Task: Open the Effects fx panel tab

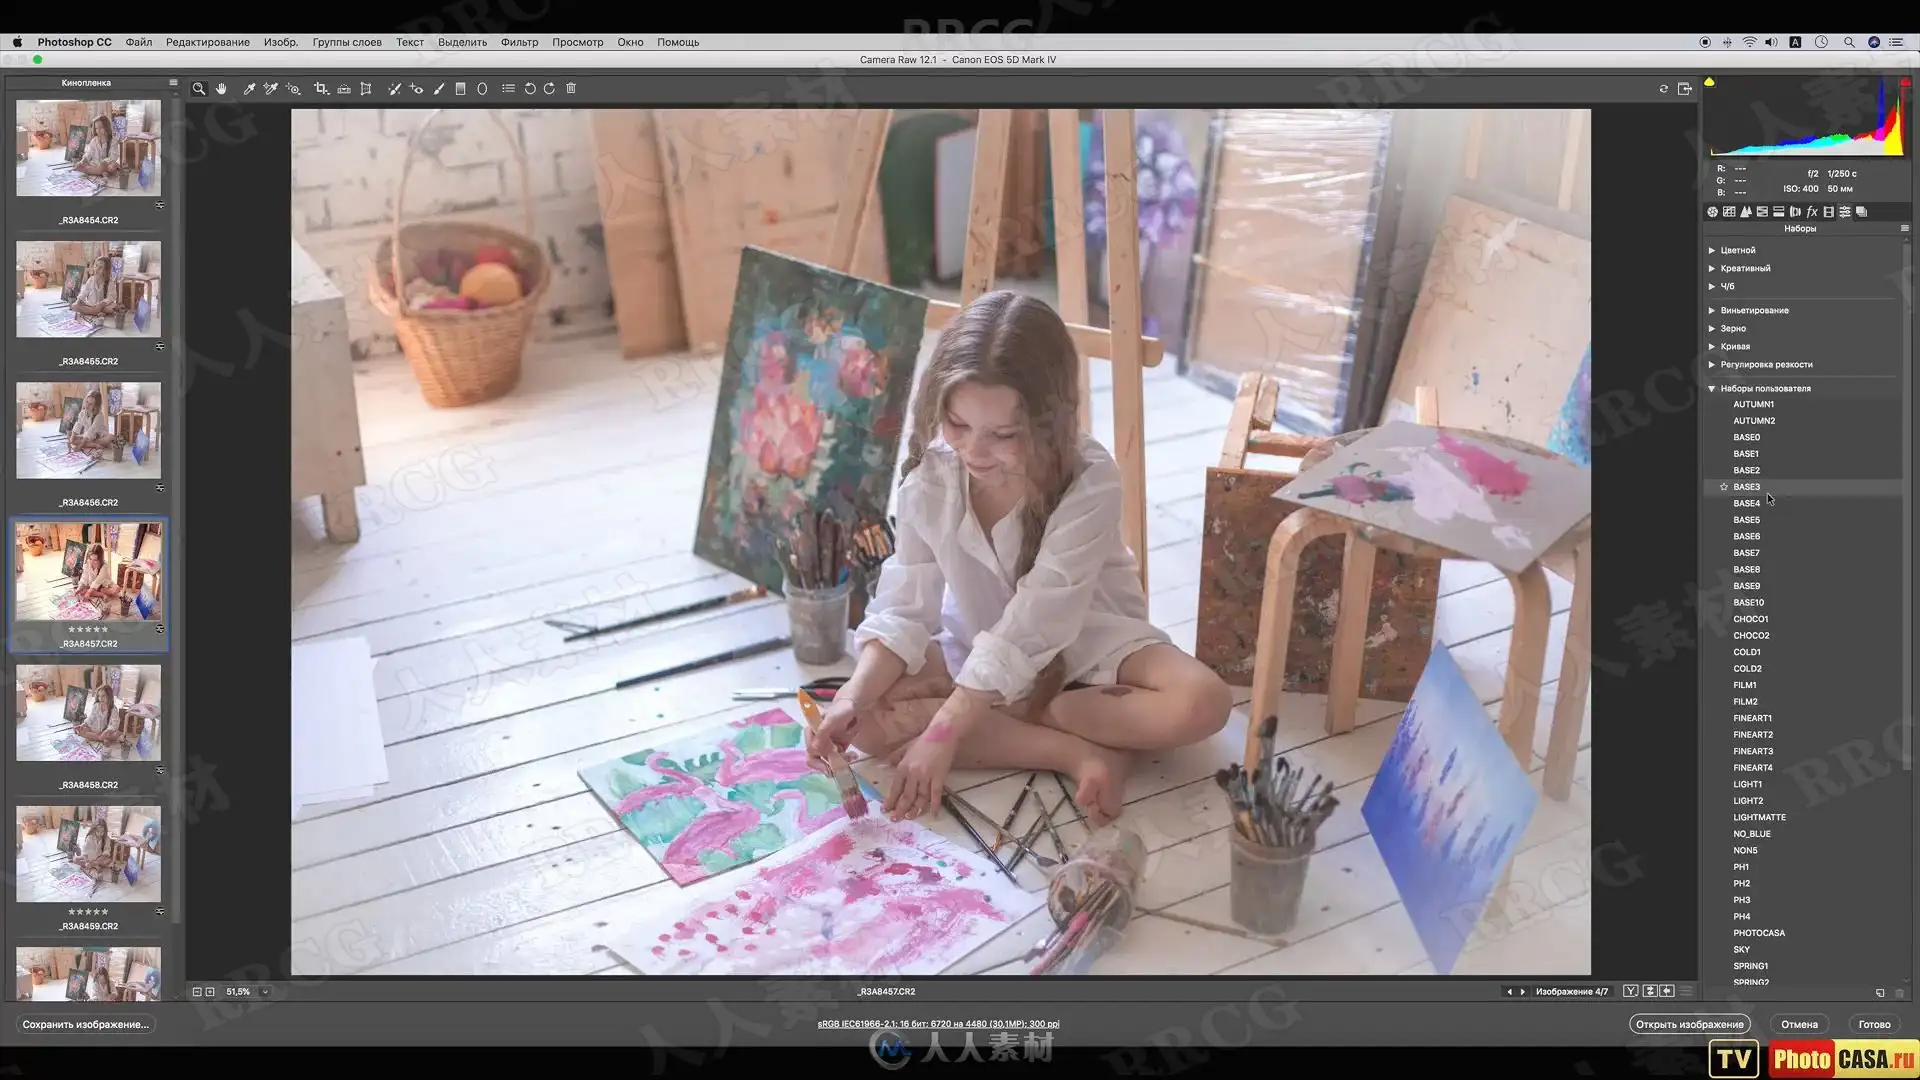Action: pyautogui.click(x=1812, y=212)
